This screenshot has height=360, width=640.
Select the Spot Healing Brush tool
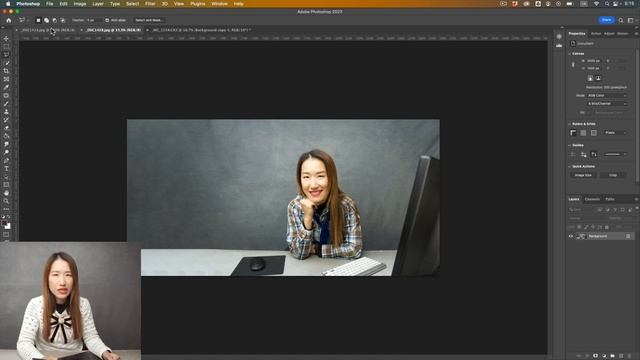pos(6,96)
